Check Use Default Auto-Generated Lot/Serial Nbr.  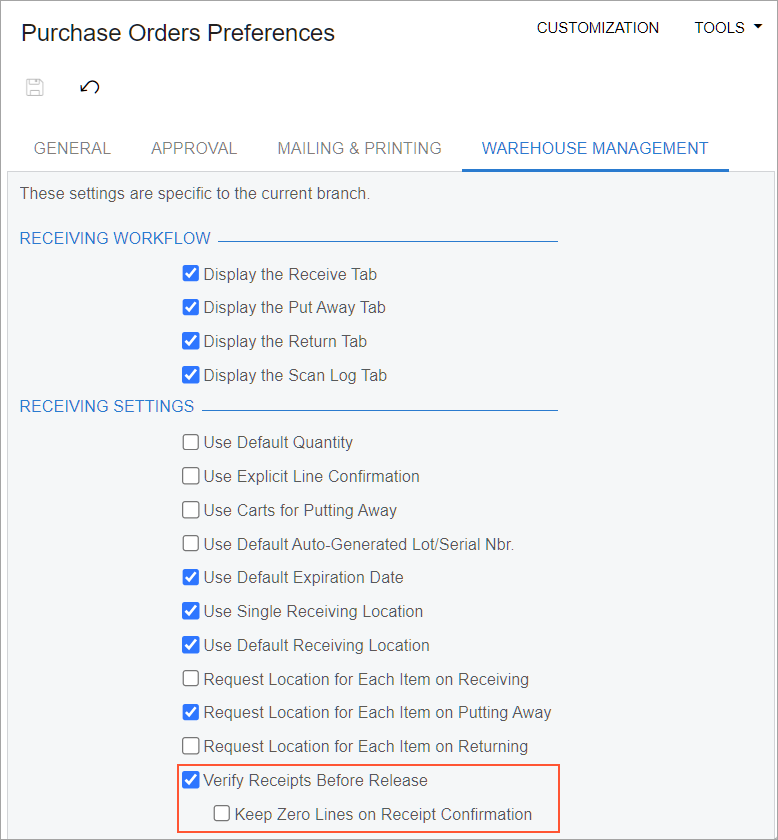(x=191, y=544)
